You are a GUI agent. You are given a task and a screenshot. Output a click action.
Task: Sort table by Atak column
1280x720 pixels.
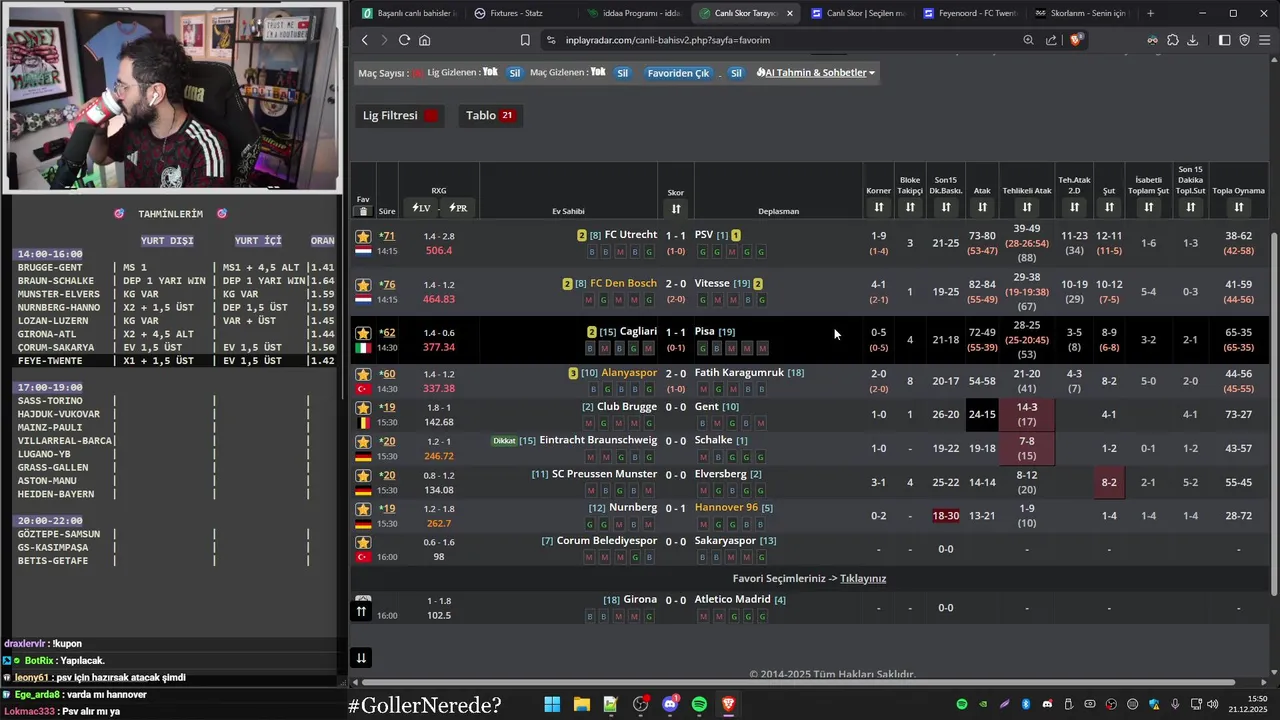click(x=982, y=207)
